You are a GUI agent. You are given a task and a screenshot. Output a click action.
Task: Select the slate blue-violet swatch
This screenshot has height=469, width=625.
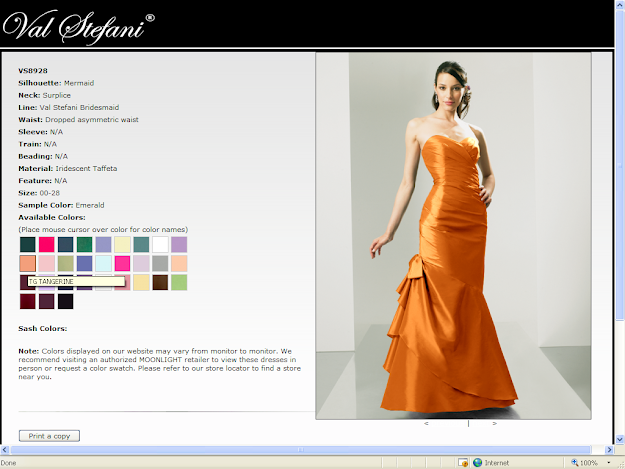tap(85, 263)
